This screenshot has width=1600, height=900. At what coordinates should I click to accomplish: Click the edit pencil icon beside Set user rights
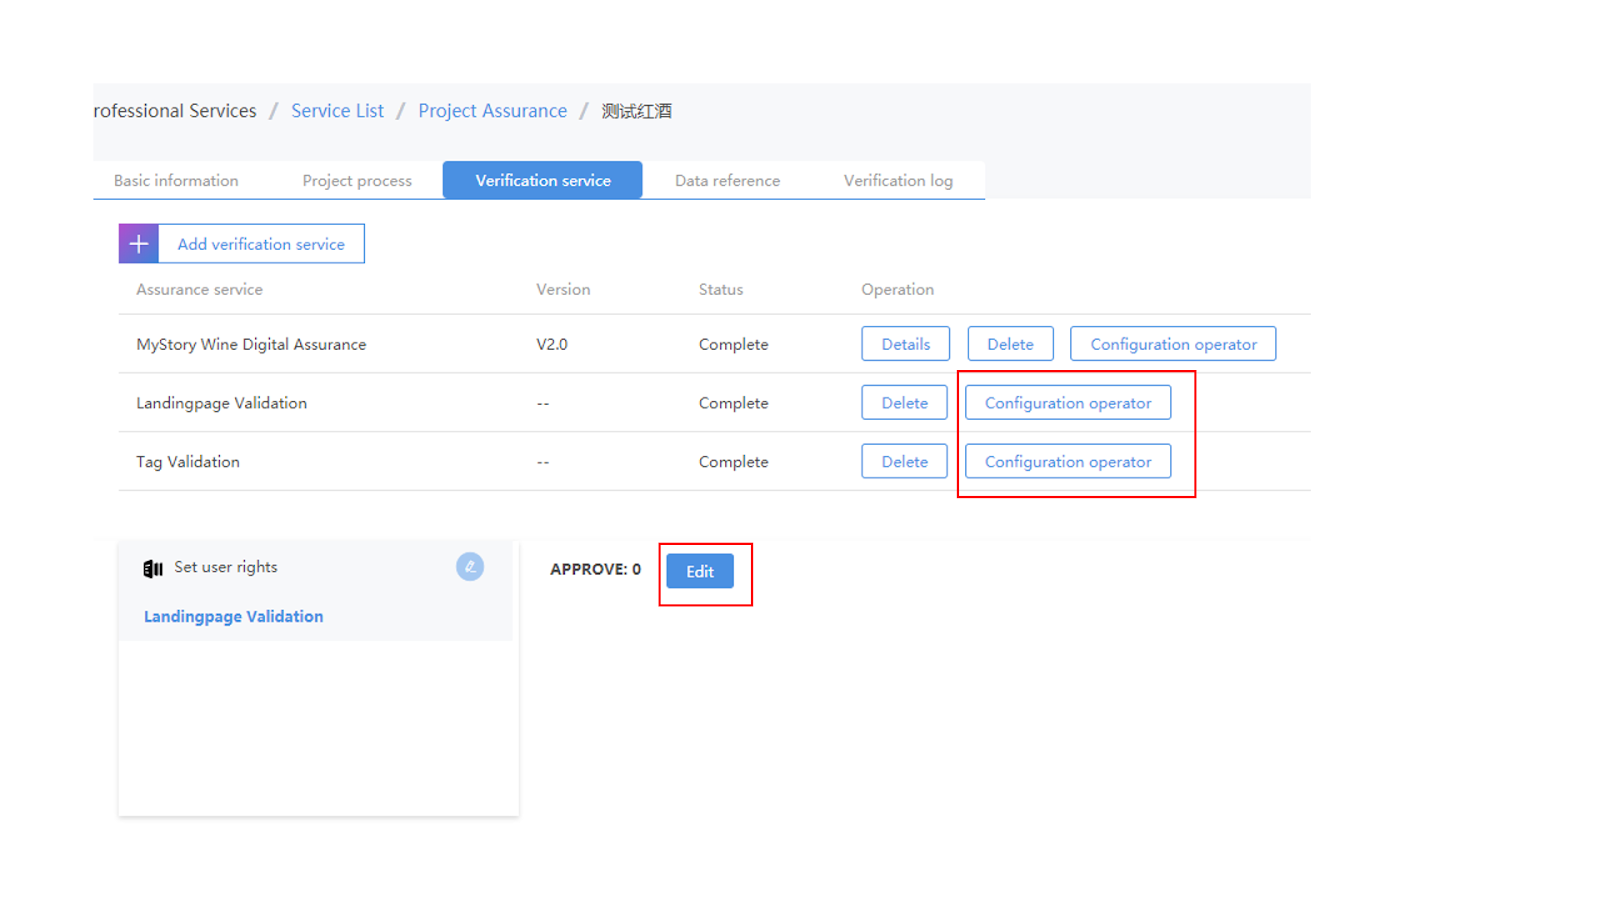tap(470, 567)
